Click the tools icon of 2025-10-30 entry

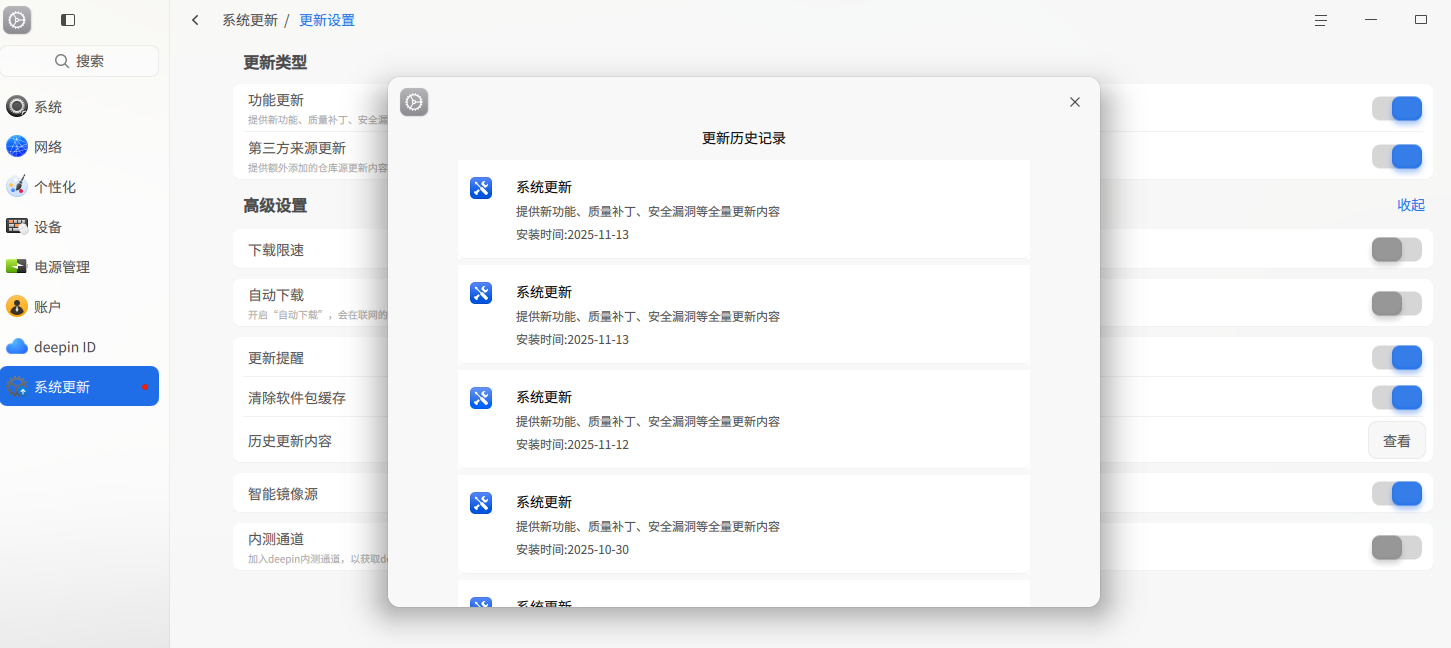[x=481, y=503]
